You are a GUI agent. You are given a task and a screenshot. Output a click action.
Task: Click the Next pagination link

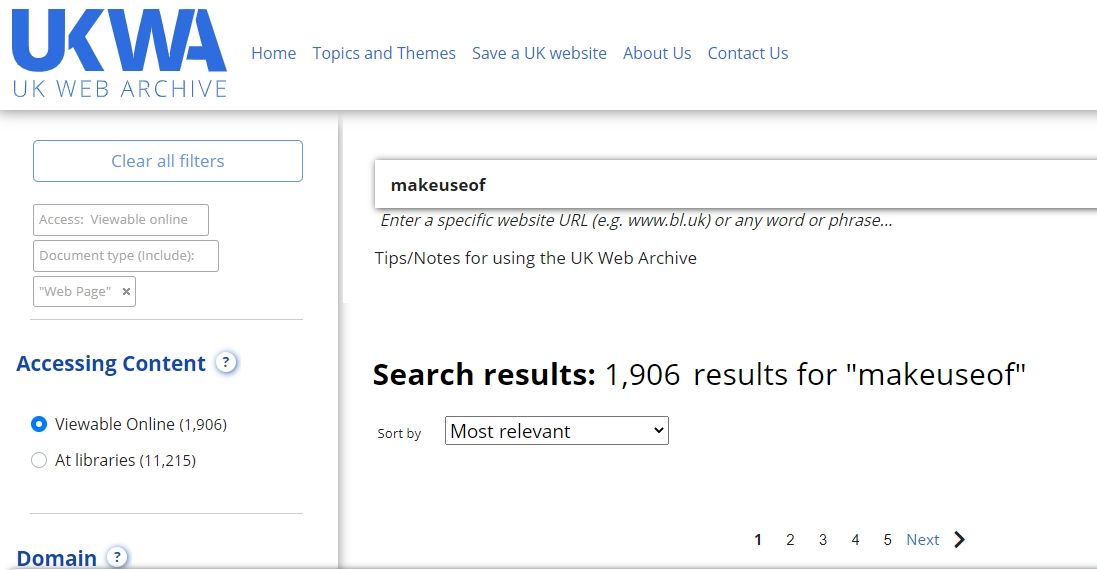click(923, 540)
